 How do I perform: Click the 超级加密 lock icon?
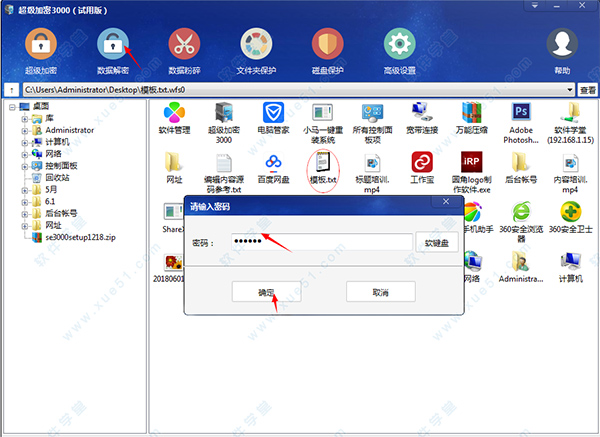pos(39,46)
